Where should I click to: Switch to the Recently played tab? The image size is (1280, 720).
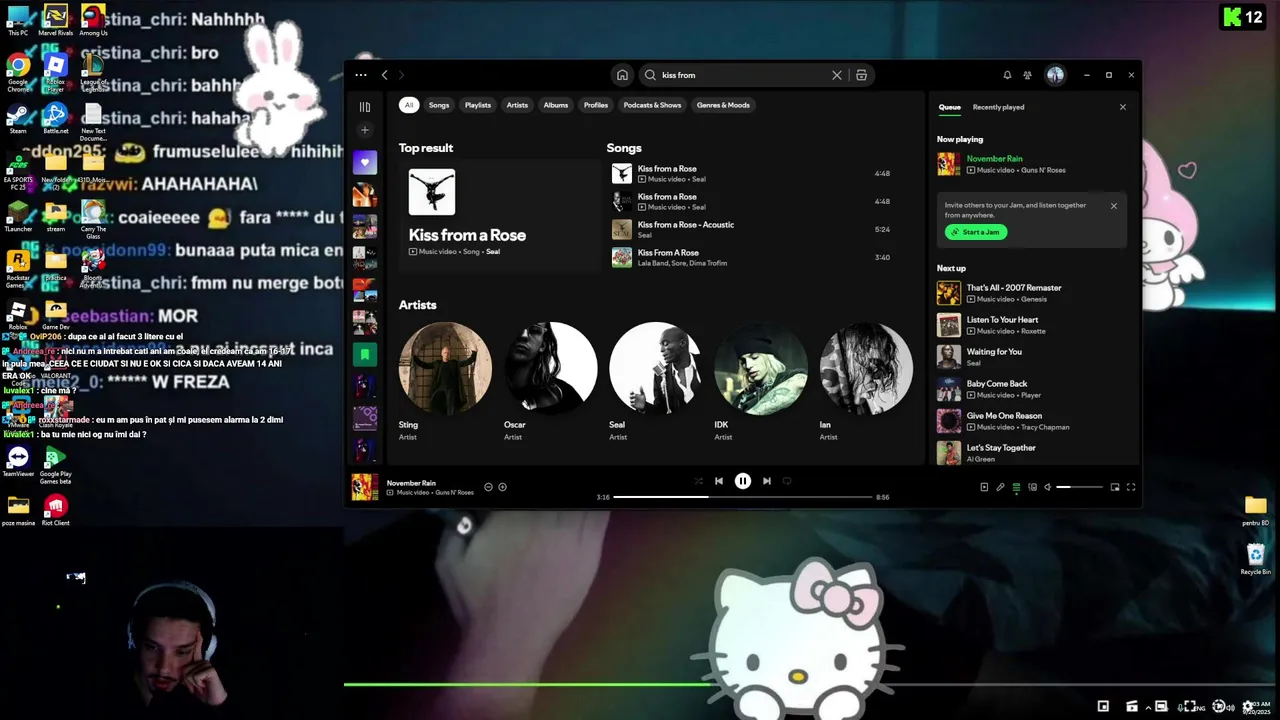coord(998,107)
